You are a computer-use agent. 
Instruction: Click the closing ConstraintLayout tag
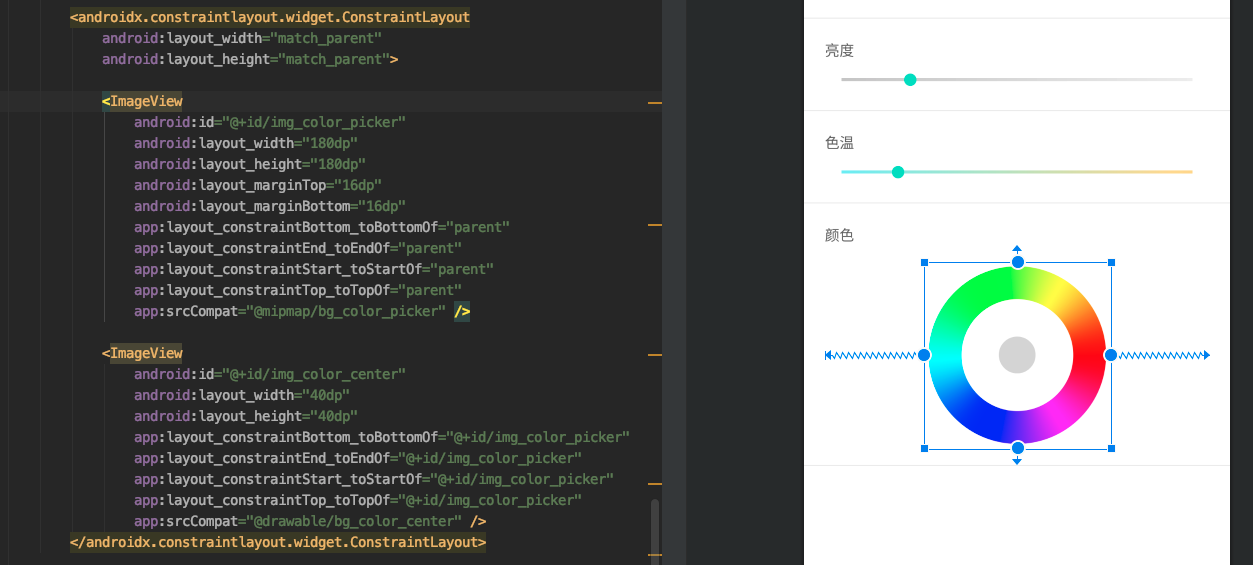point(278,542)
